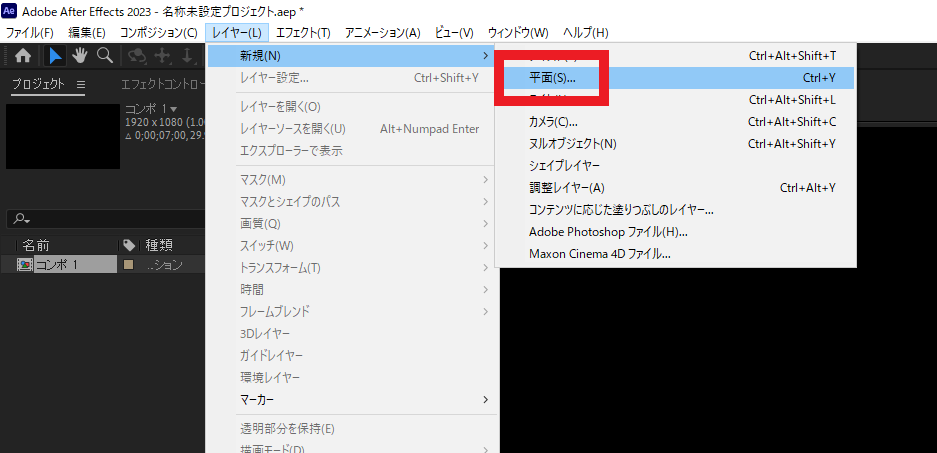Open the ファイル(F) menu

tap(29, 32)
